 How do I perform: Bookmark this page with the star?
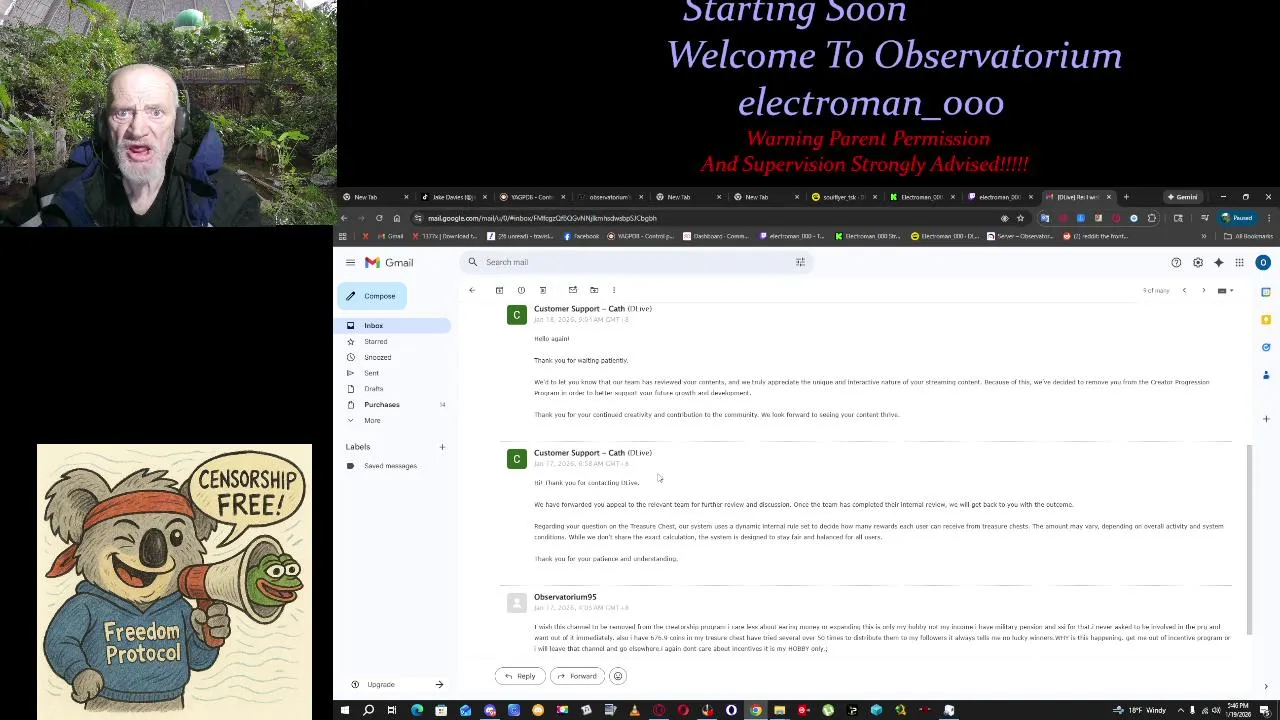click(1020, 218)
